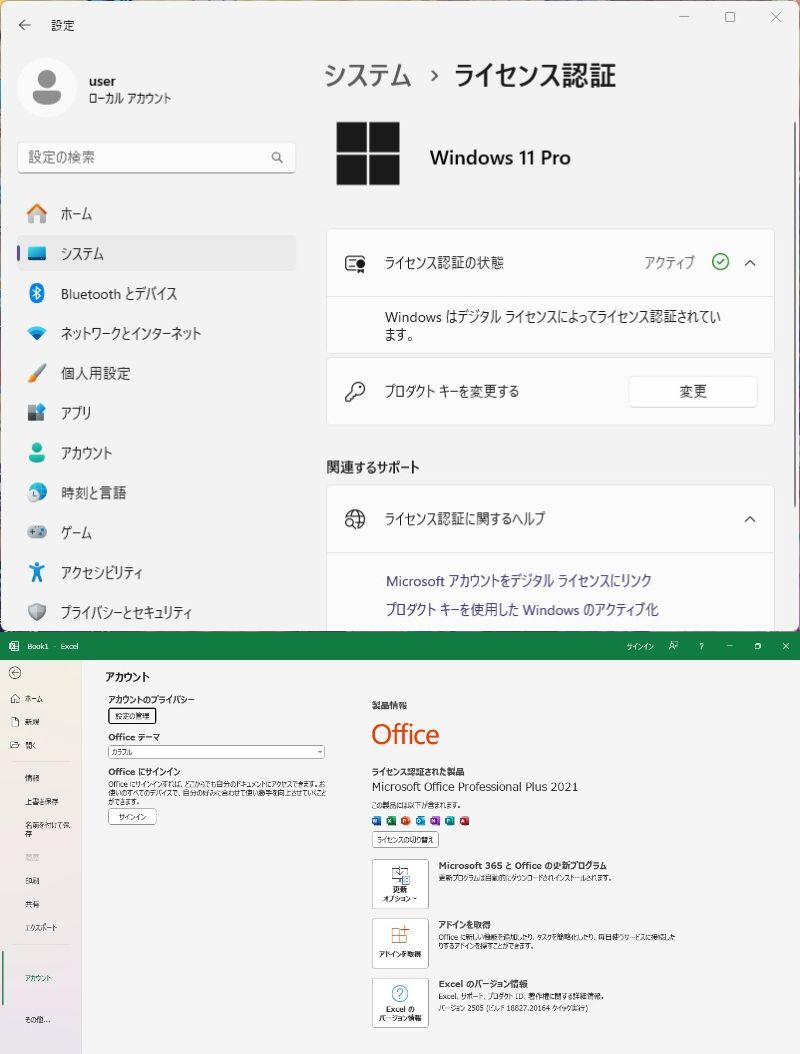
Task: Click the feedback person icon in Excel title bar
Action: [673, 646]
